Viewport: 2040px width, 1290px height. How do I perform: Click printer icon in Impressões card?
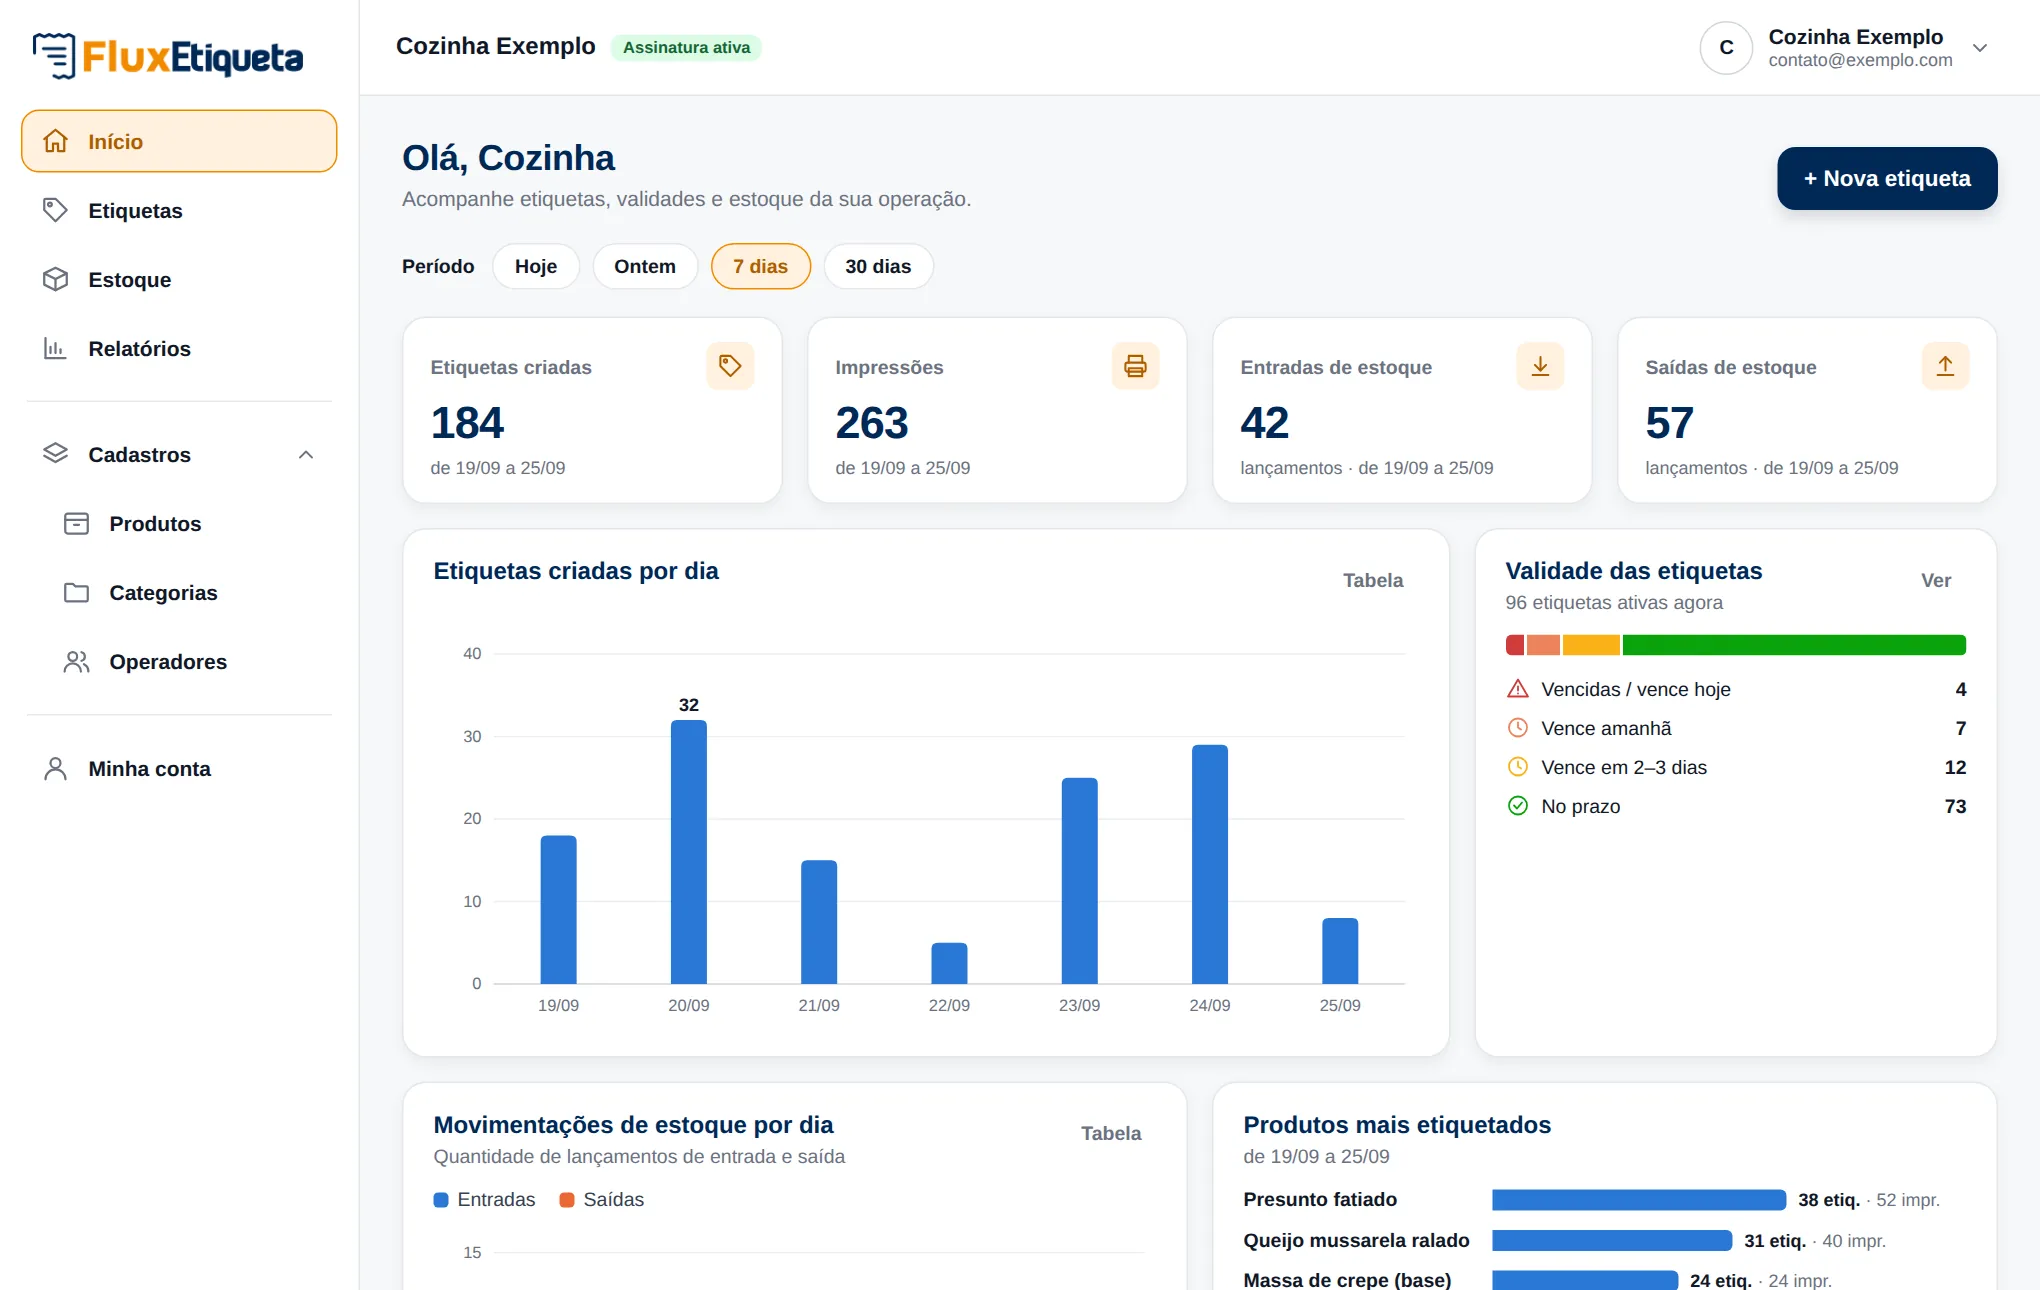click(1135, 366)
